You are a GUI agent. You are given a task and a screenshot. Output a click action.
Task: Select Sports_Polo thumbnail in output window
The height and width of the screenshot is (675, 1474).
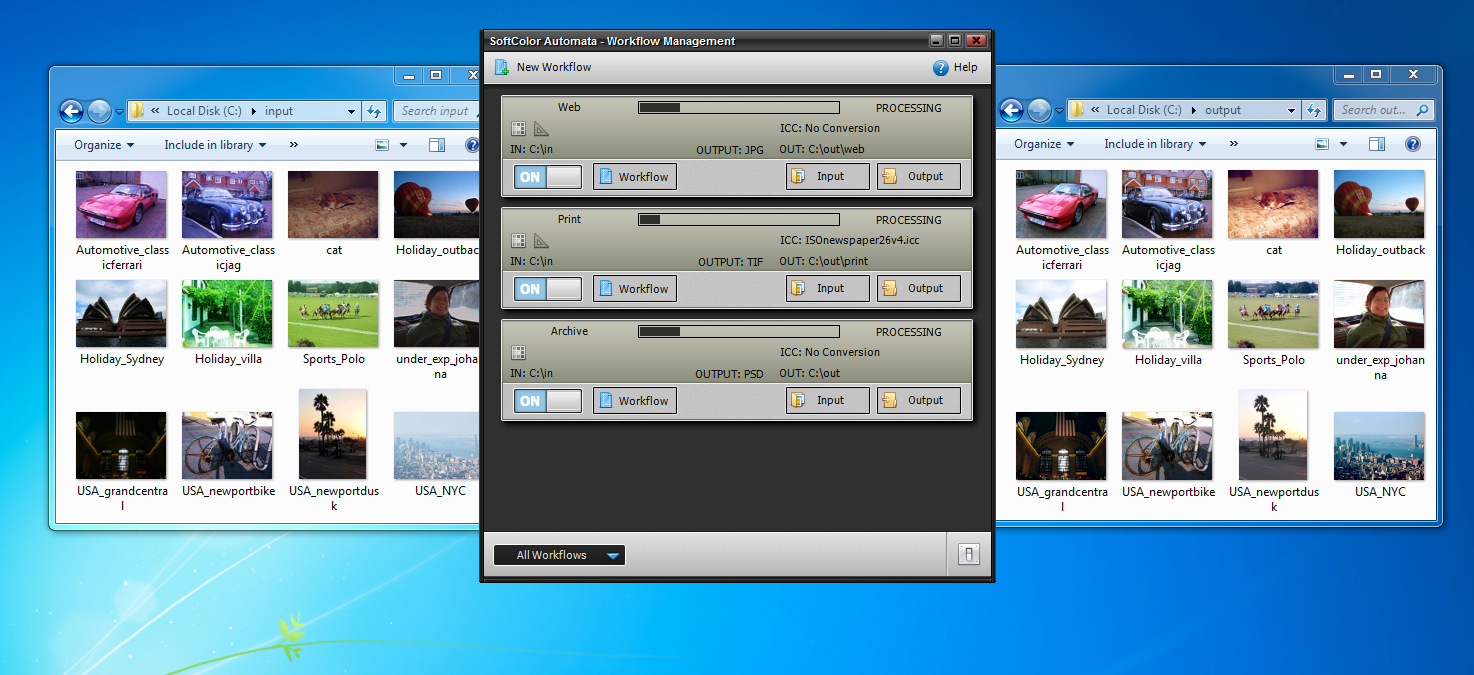click(x=1273, y=314)
